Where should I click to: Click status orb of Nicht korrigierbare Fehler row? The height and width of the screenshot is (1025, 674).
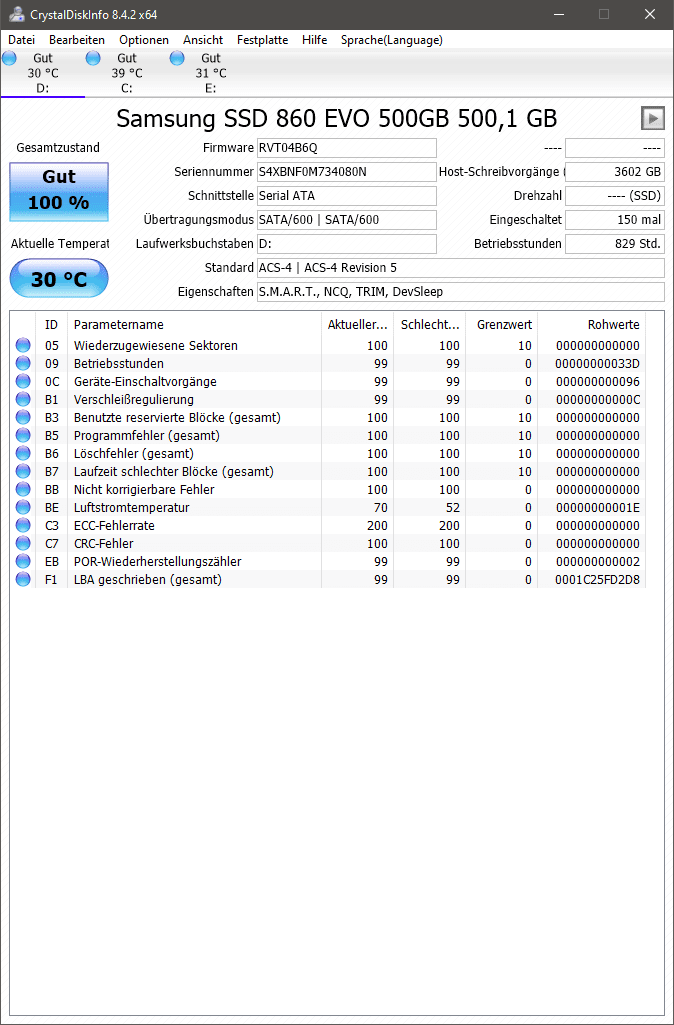pos(23,489)
